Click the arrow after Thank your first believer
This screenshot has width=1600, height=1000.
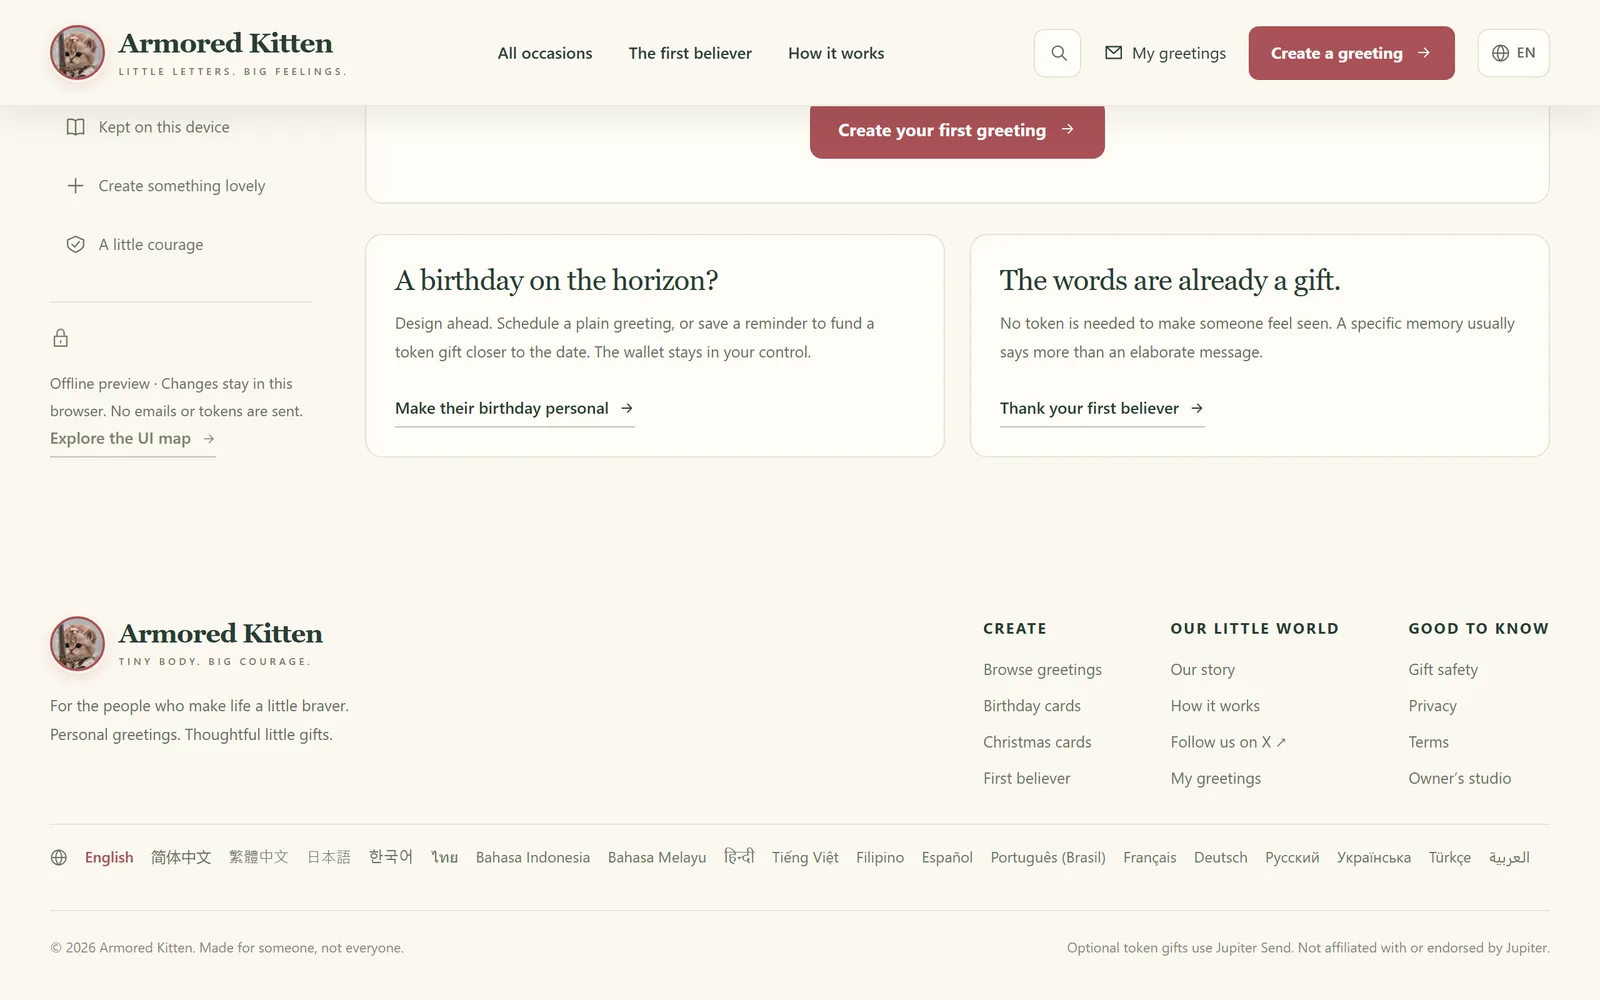[x=1197, y=408]
